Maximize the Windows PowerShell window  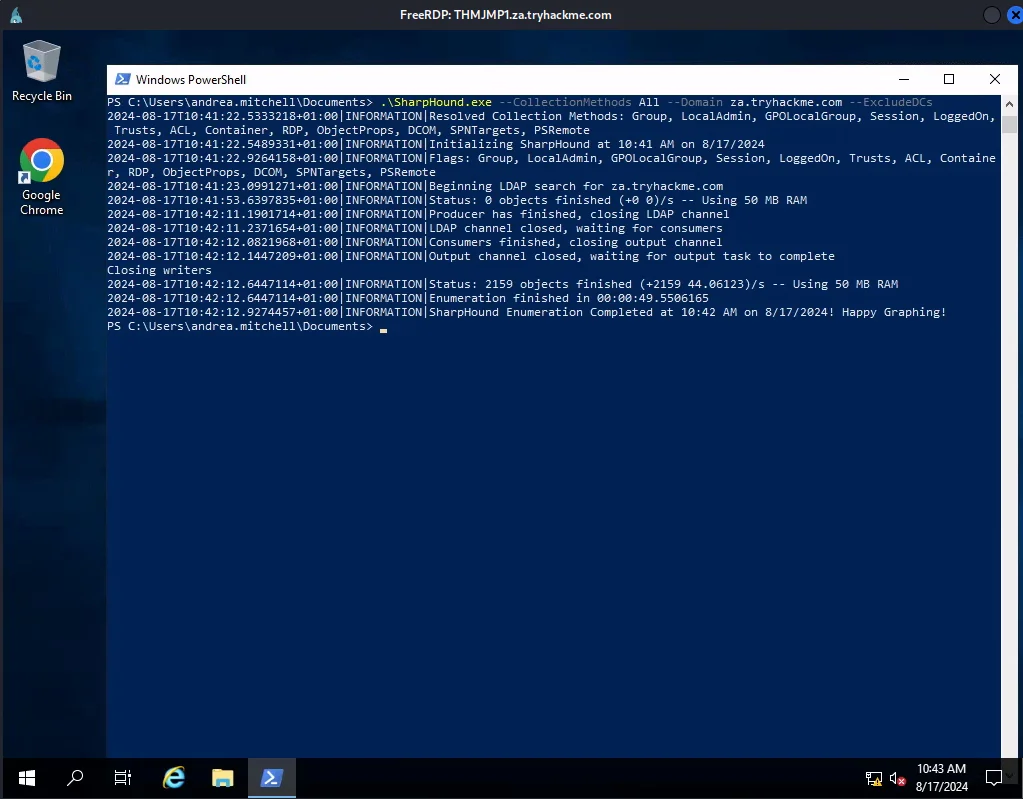click(949, 79)
